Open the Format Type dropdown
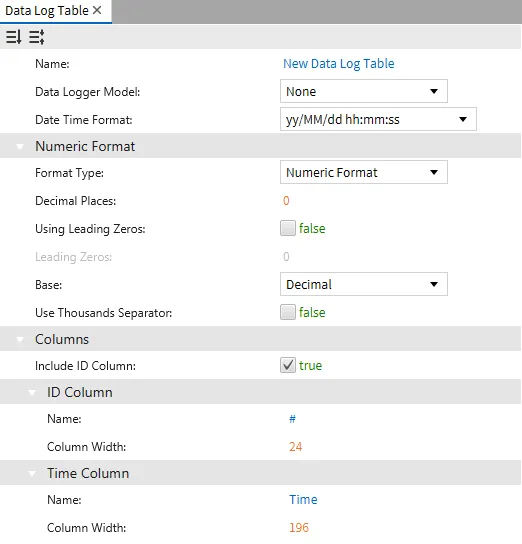Viewport: 522px width, 544px height. (x=364, y=172)
